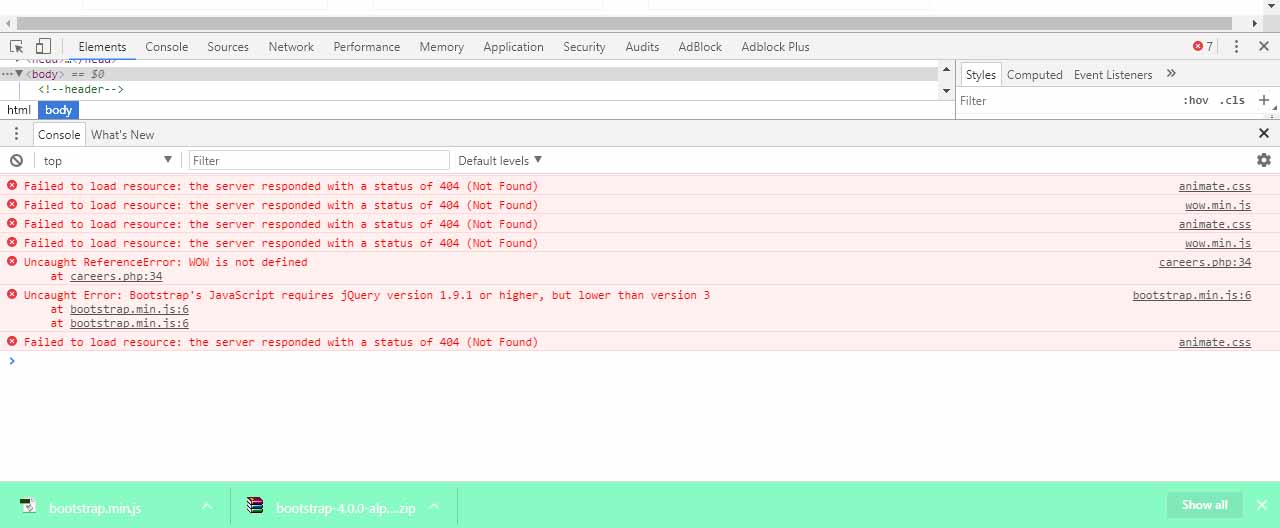The image size is (1280, 528).
Task: Open the Performance tab
Action: point(366,47)
